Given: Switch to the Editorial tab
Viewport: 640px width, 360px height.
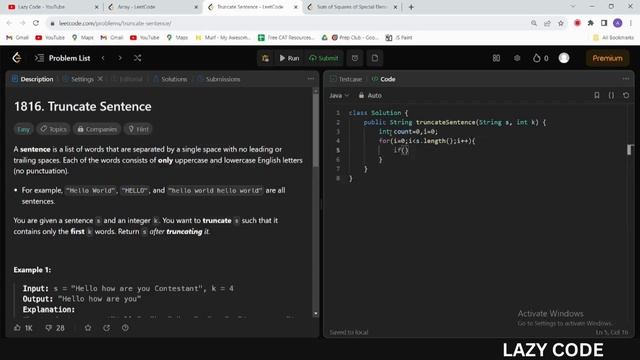Looking at the screenshot, I should pyautogui.click(x=127, y=79).
